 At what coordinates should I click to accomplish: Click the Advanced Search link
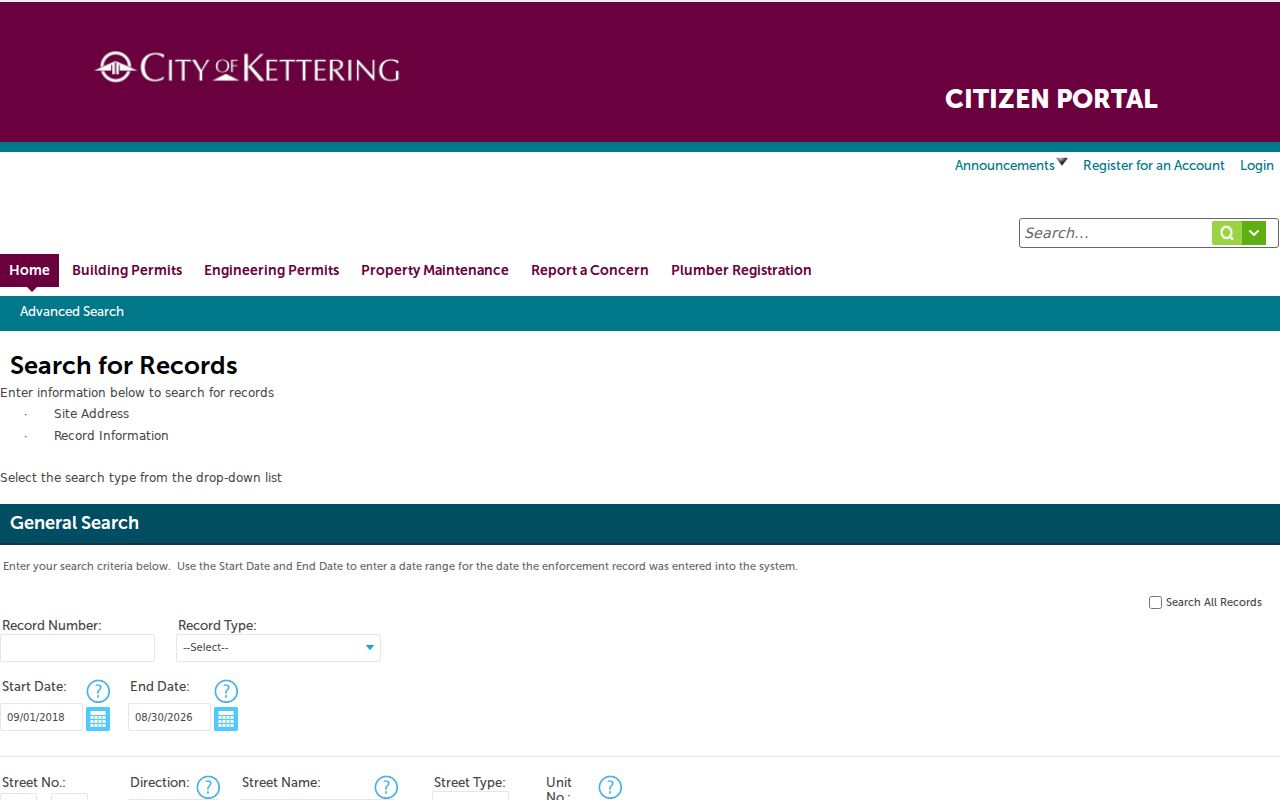coord(72,312)
